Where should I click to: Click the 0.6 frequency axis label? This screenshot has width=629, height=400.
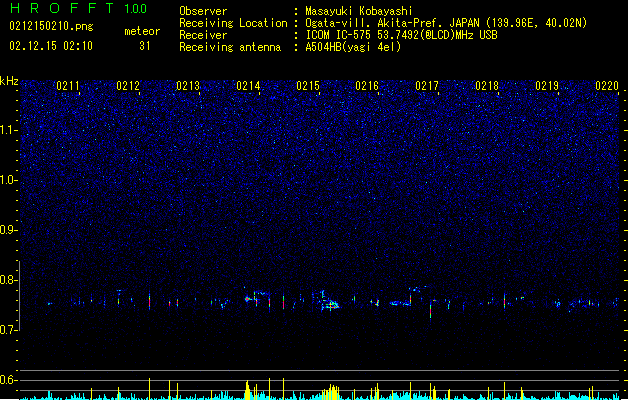click(8, 380)
